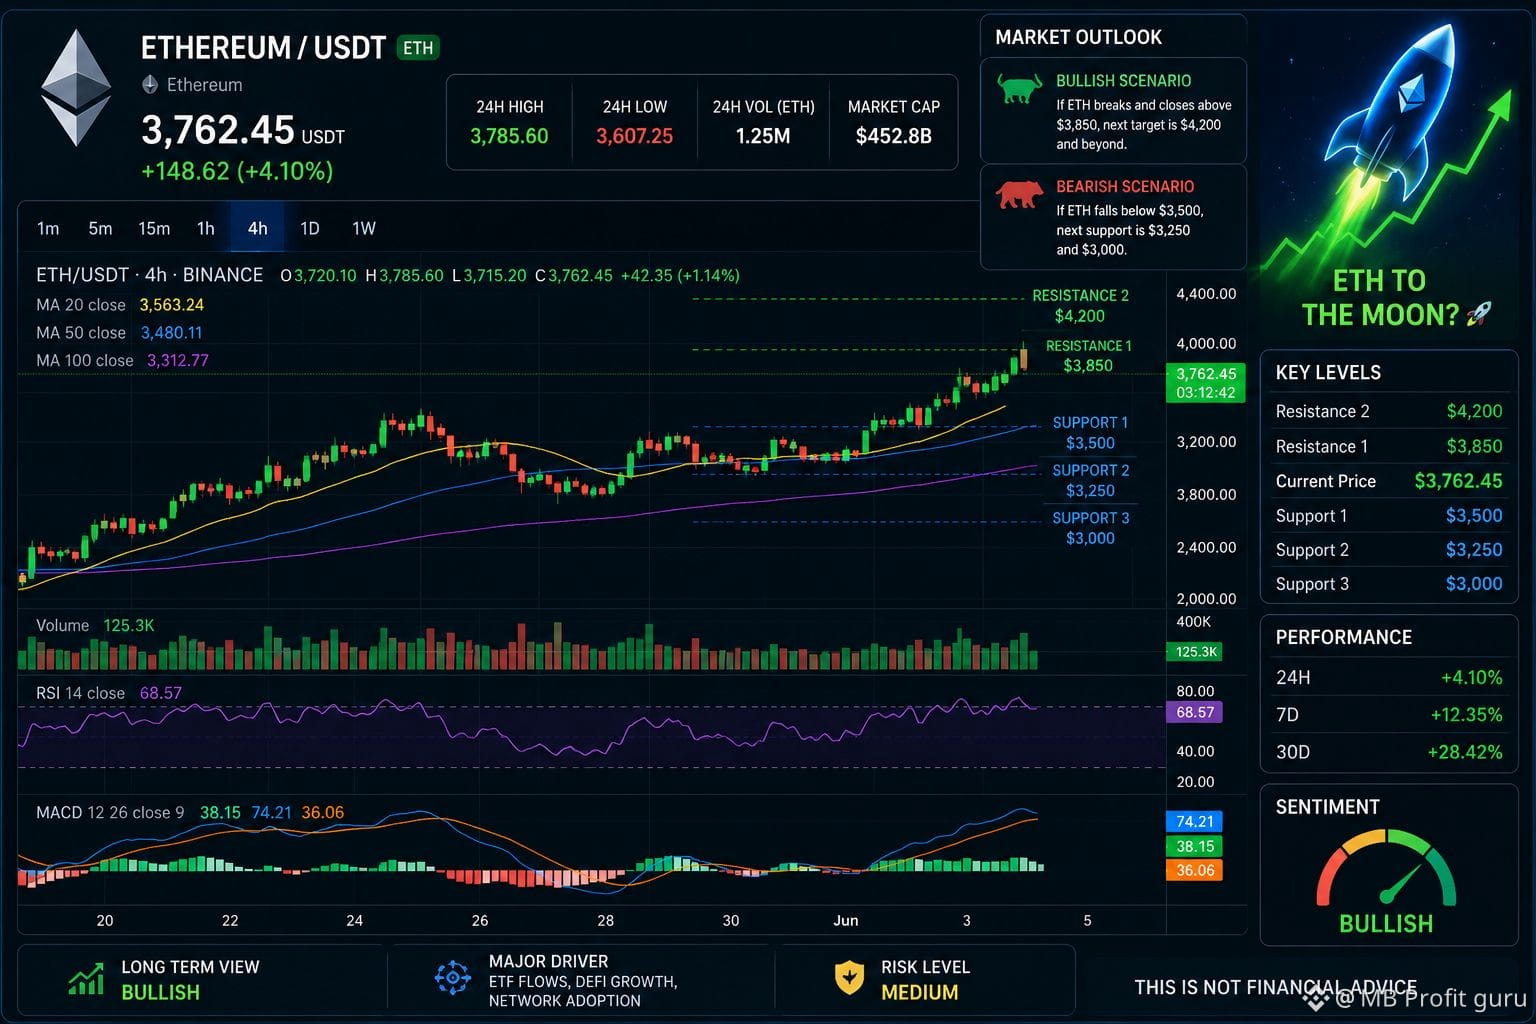This screenshot has height=1024, width=1536.
Task: Click the BEARISH SCENARIO heading
Action: 1125,187
